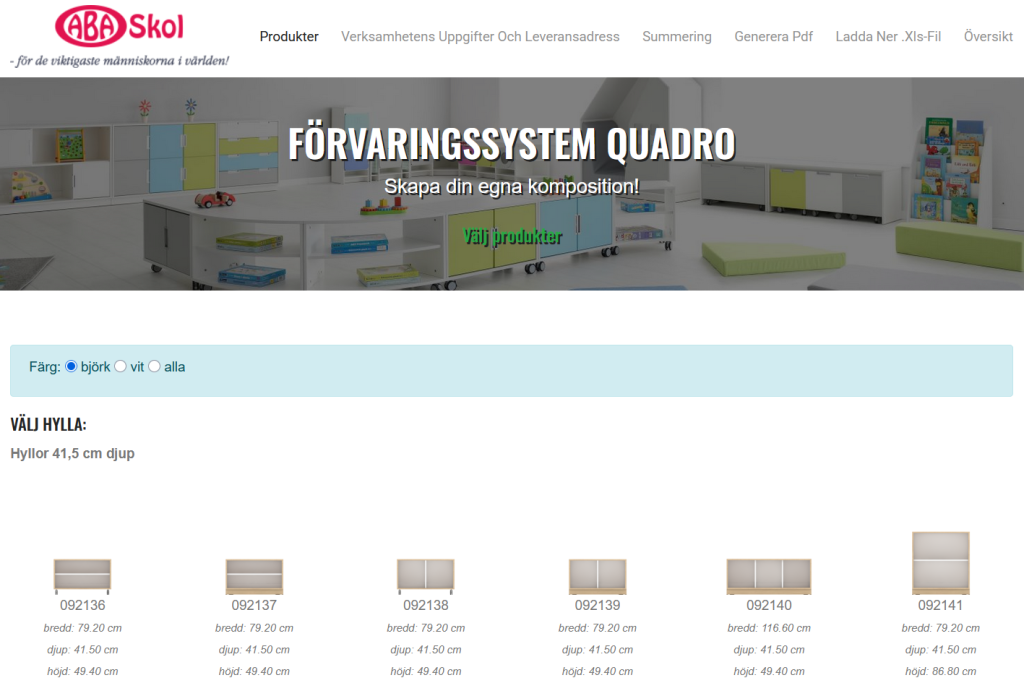
Task: Choose the alla color radio button
Action: [x=155, y=367]
